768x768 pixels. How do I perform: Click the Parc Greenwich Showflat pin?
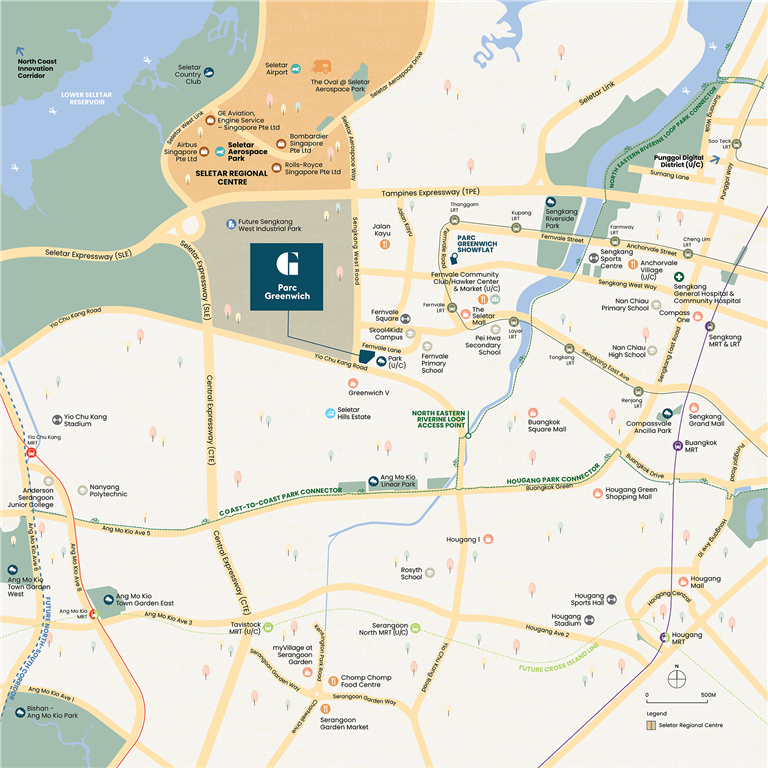(454, 258)
